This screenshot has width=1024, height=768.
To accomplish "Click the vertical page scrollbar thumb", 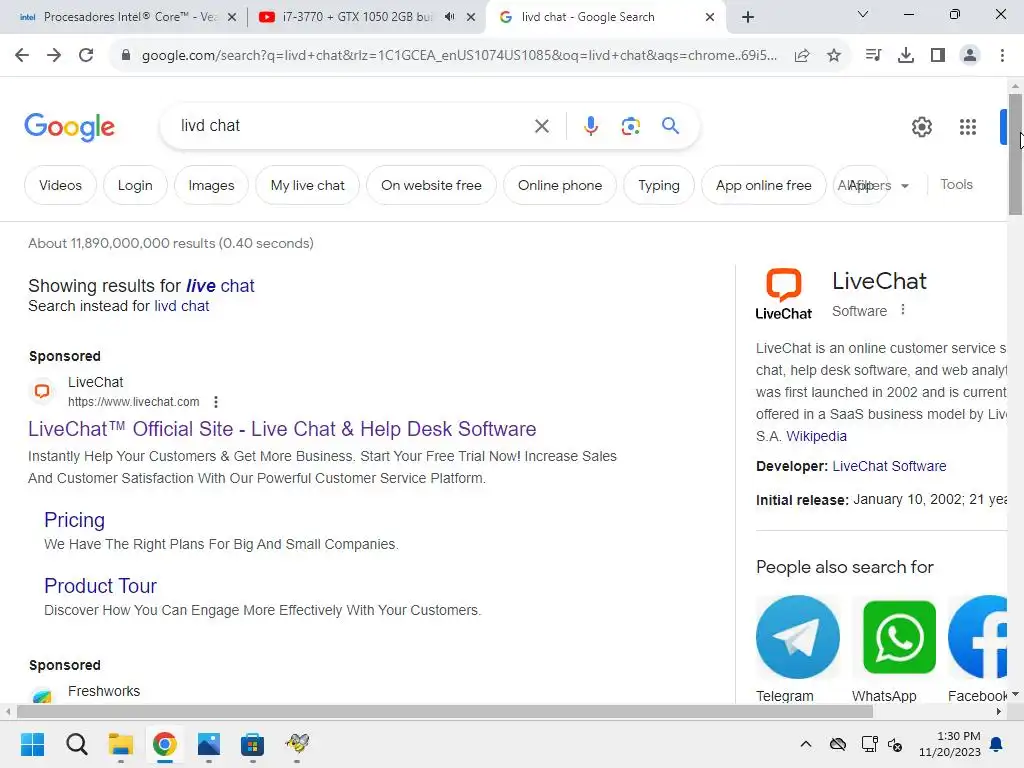I will [1015, 154].
